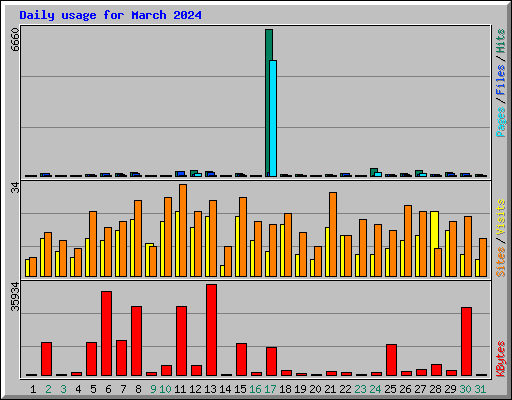This screenshot has width=512, height=400.
Task: Click the orange Visits bar for day 31
Action: tap(483, 257)
